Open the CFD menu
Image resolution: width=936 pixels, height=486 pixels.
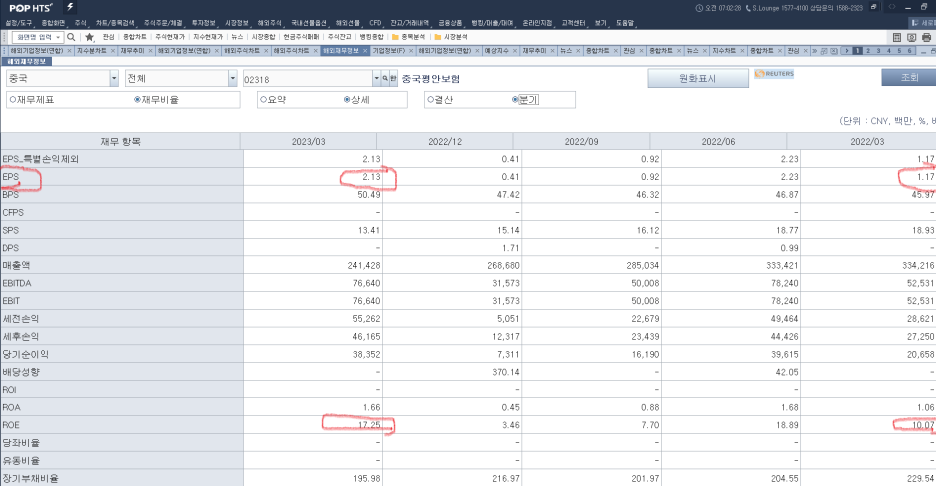[375, 23]
